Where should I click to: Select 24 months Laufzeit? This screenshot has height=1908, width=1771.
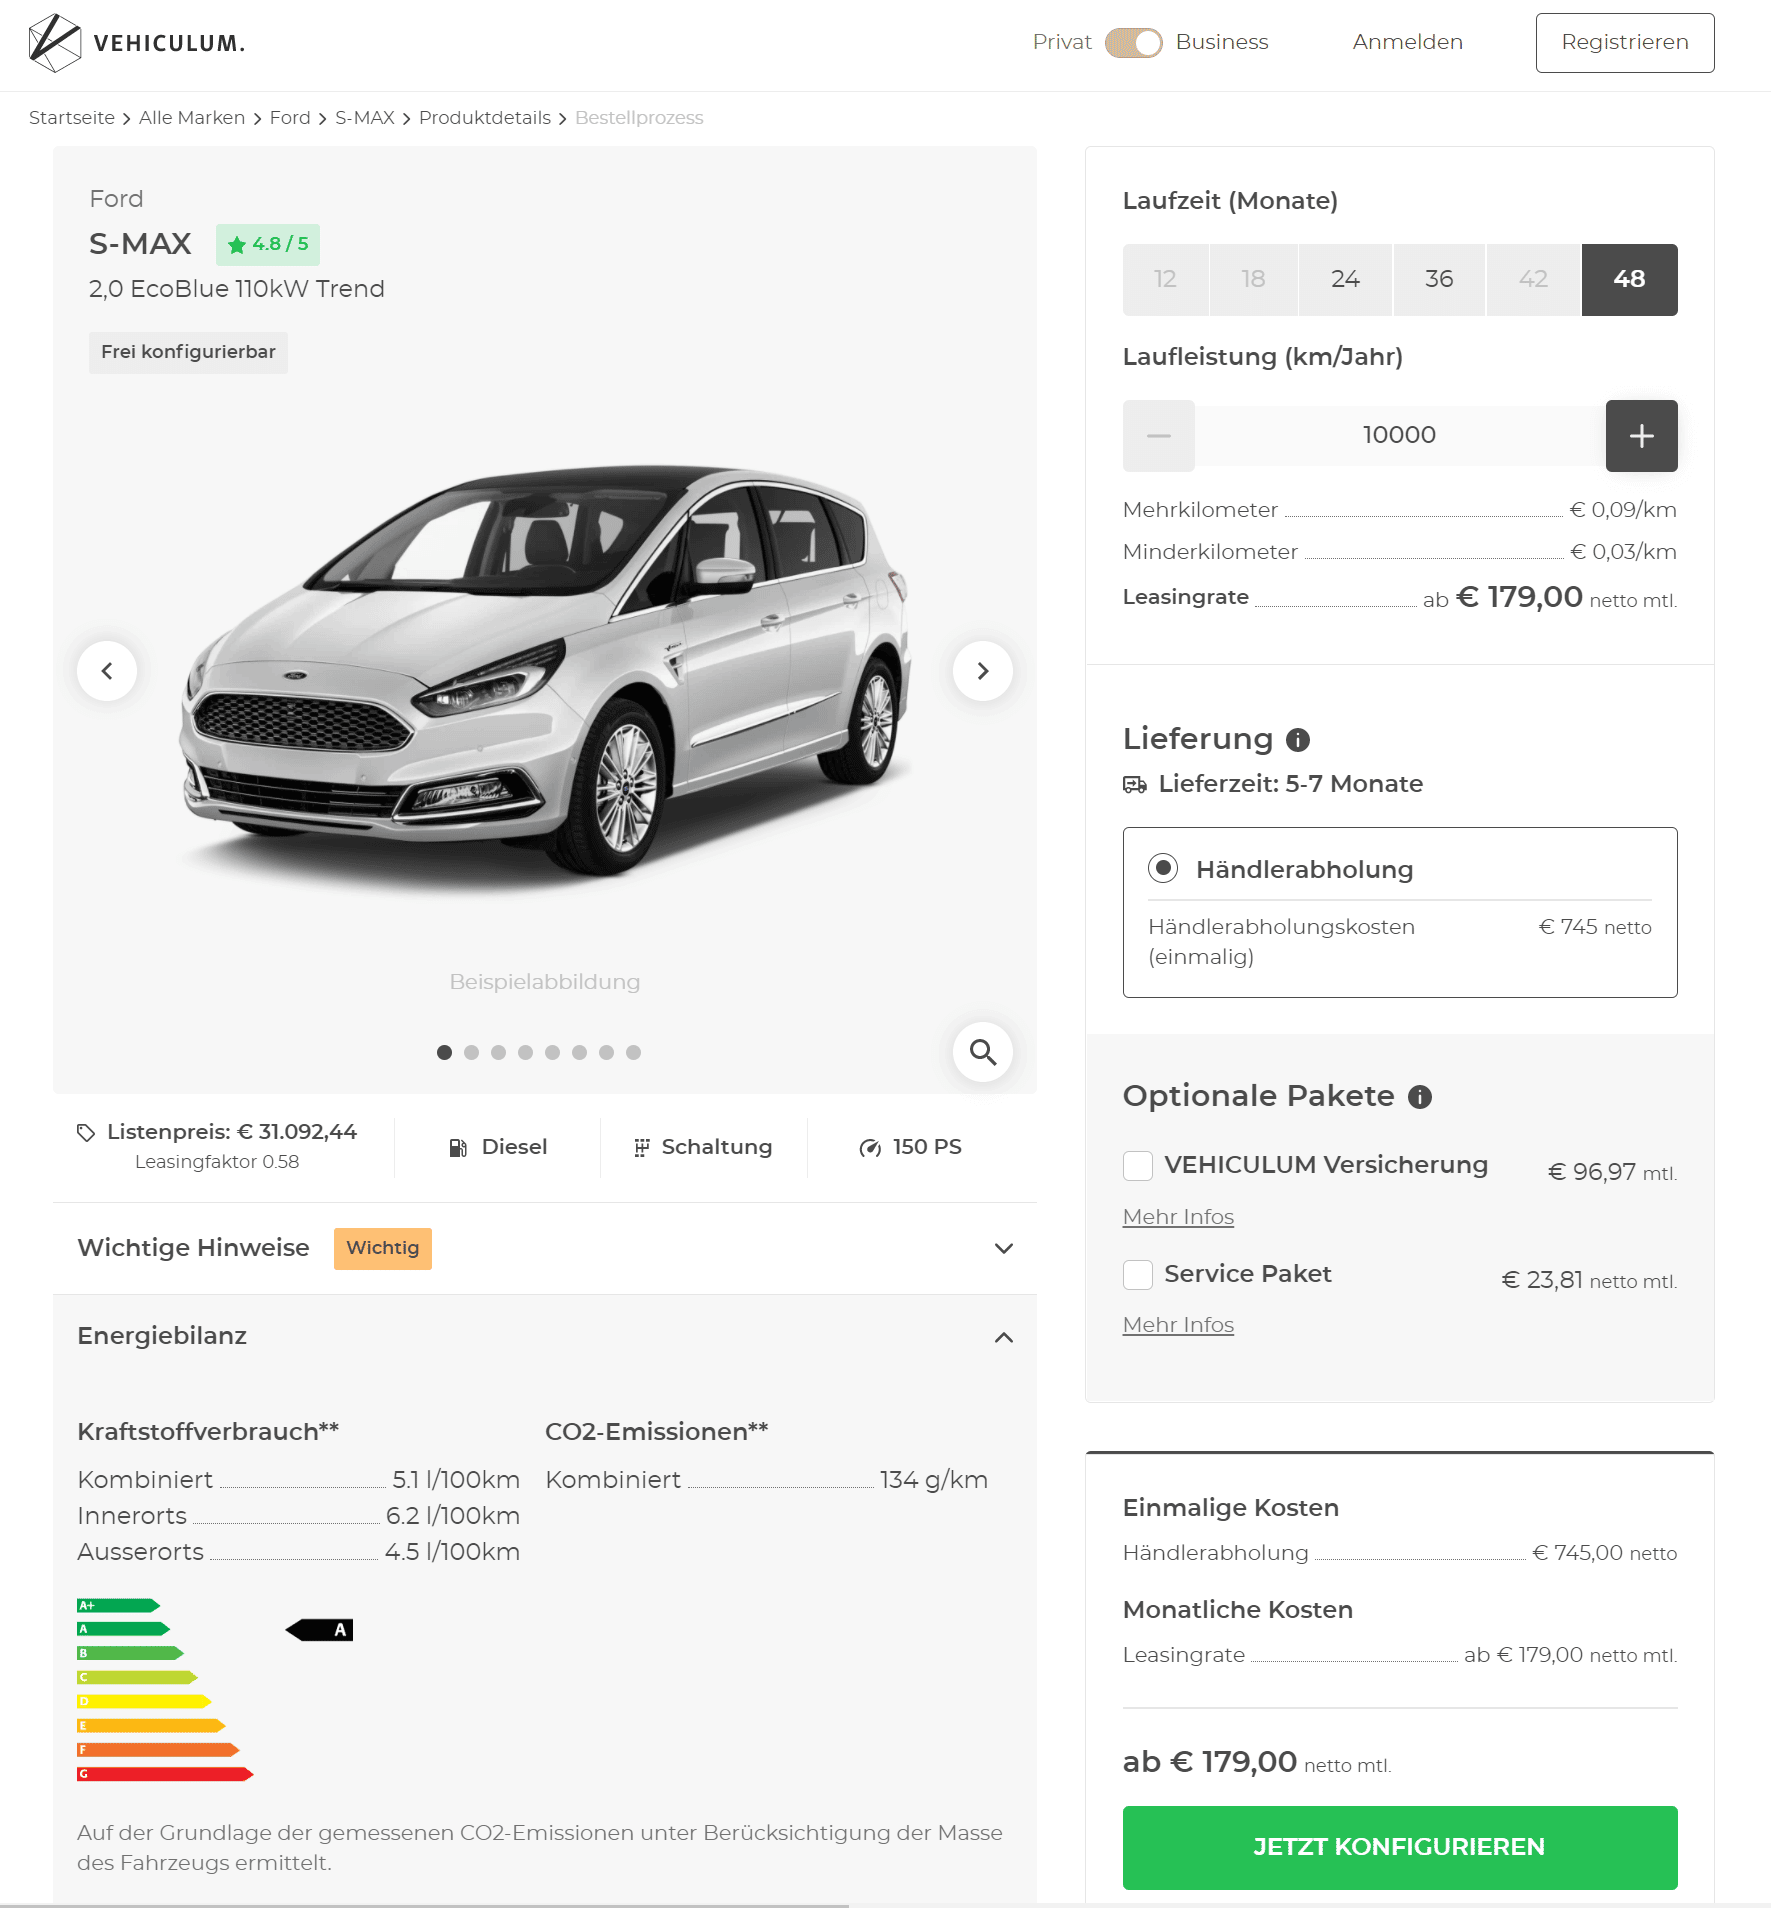click(x=1345, y=279)
